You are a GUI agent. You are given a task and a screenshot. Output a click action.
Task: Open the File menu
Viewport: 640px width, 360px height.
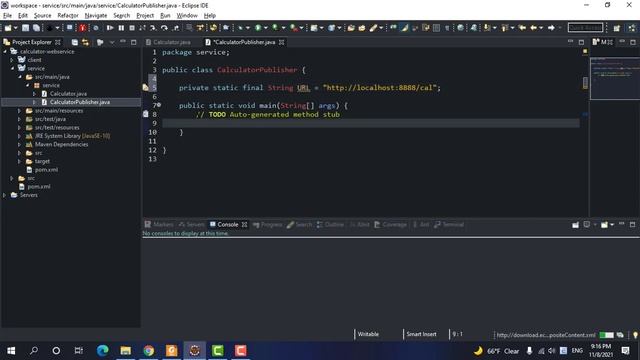coord(7,16)
